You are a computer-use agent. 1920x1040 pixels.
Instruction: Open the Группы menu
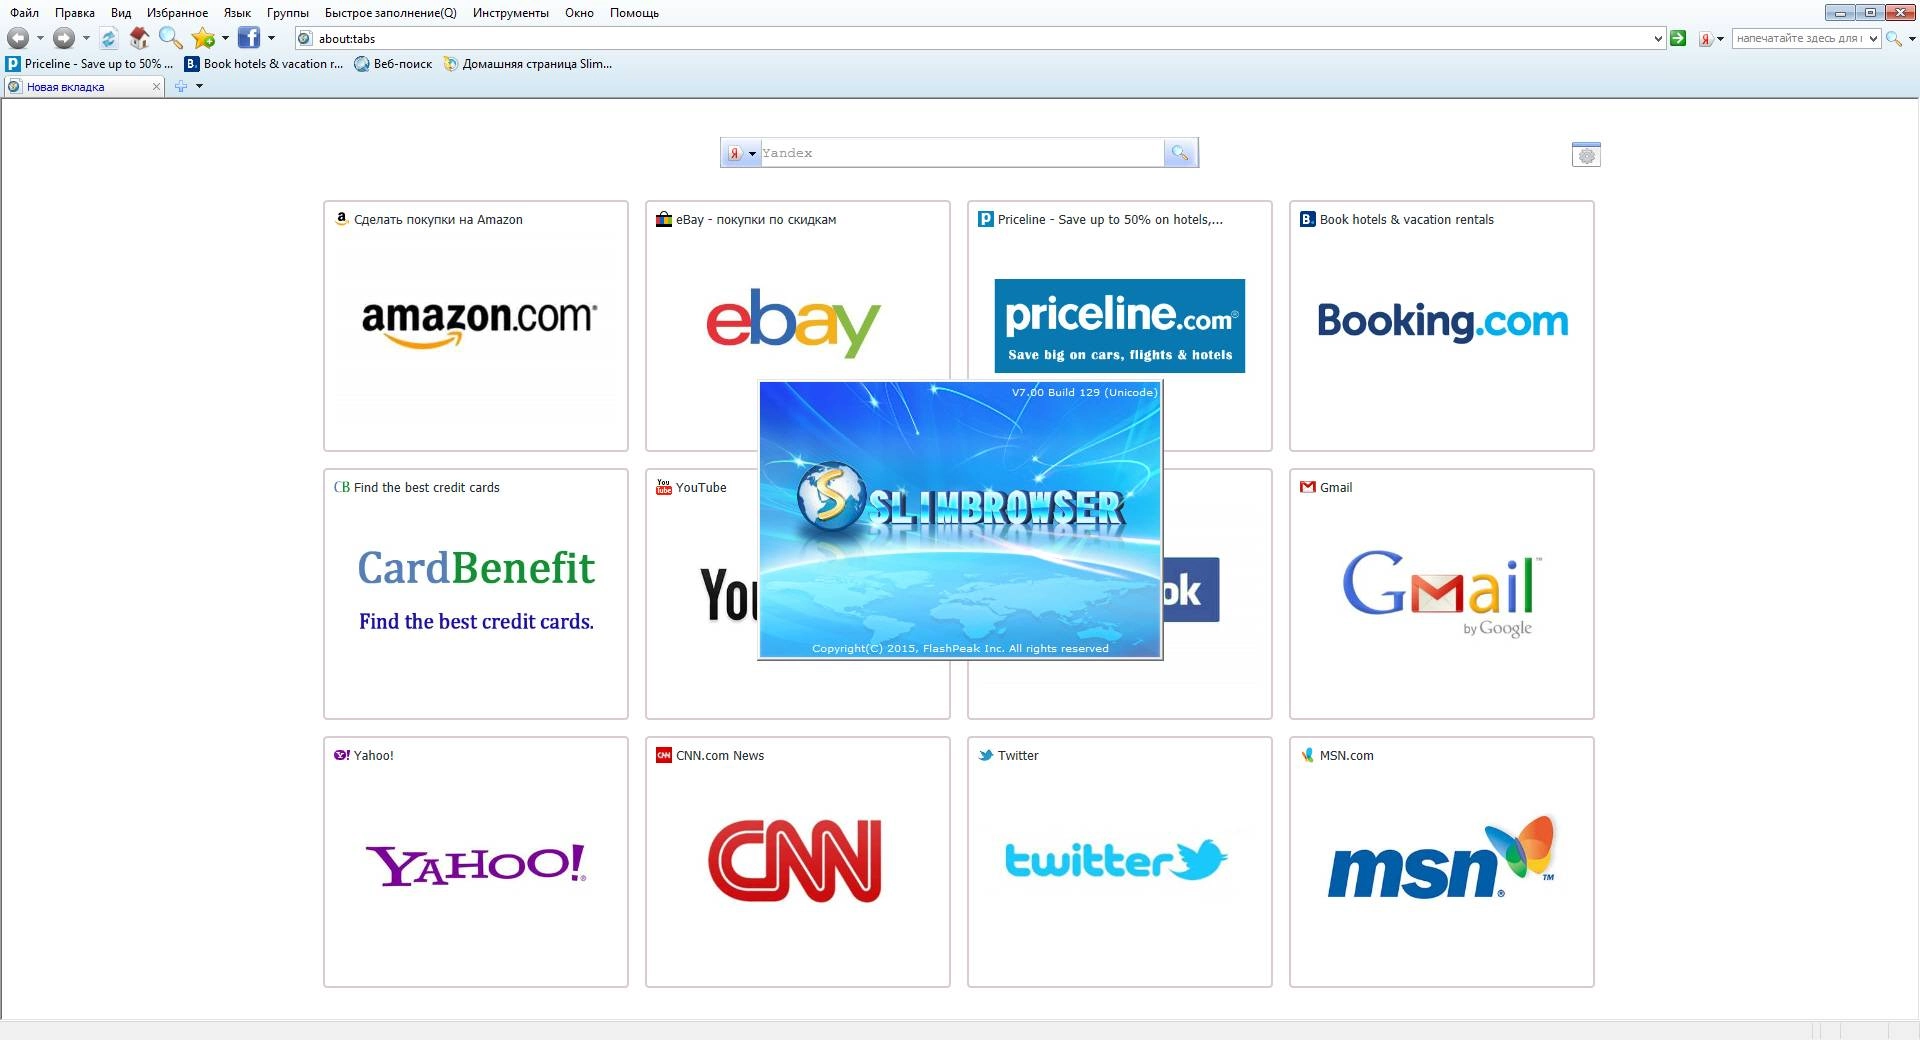pyautogui.click(x=288, y=13)
